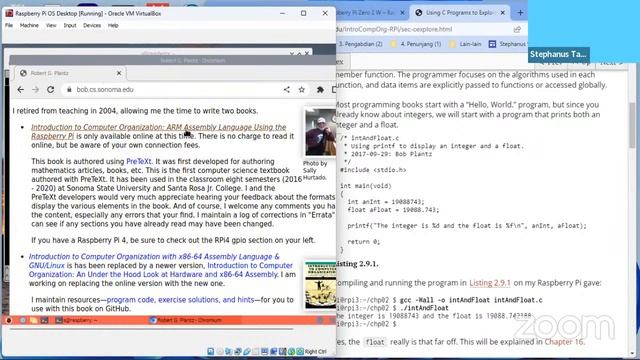Go back in Raspberry Pi Chromium browser
Image resolution: width=640 pixels, height=360 pixels.
tap(20, 89)
